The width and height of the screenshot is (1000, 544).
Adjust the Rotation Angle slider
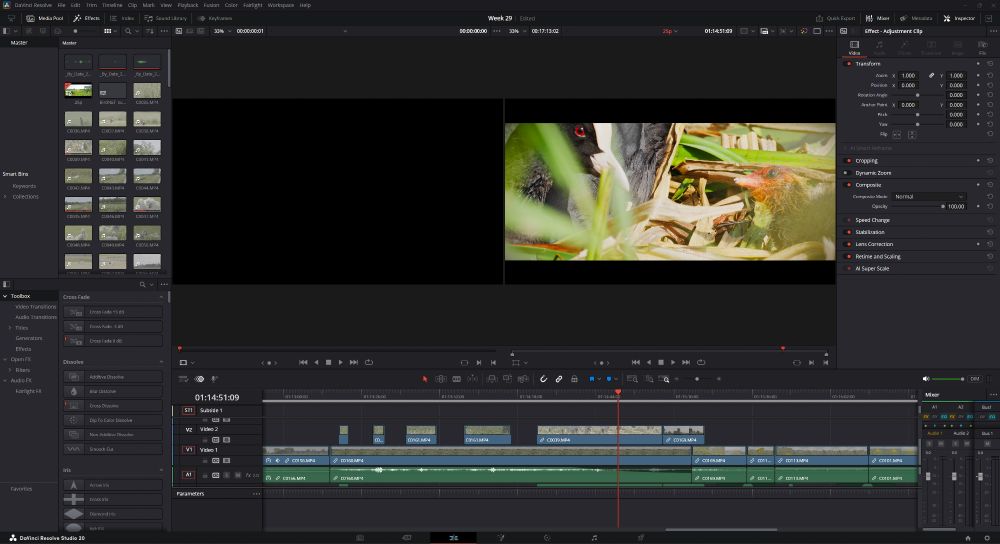pos(918,95)
